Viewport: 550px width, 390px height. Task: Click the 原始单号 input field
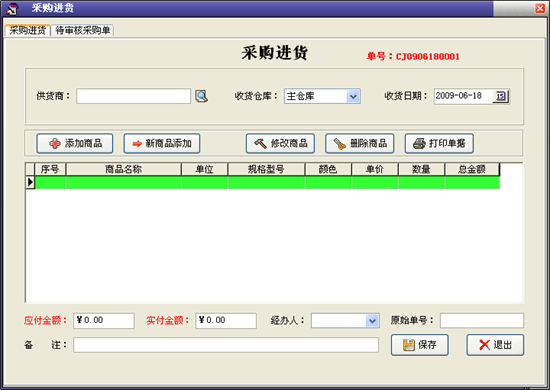[x=482, y=321]
